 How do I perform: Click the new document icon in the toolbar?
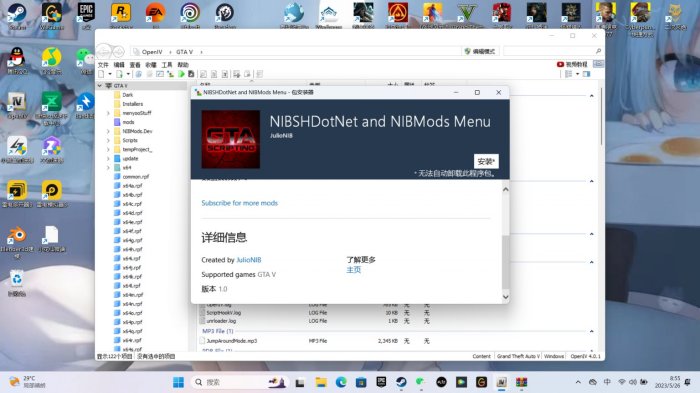pyautogui.click(x=101, y=74)
